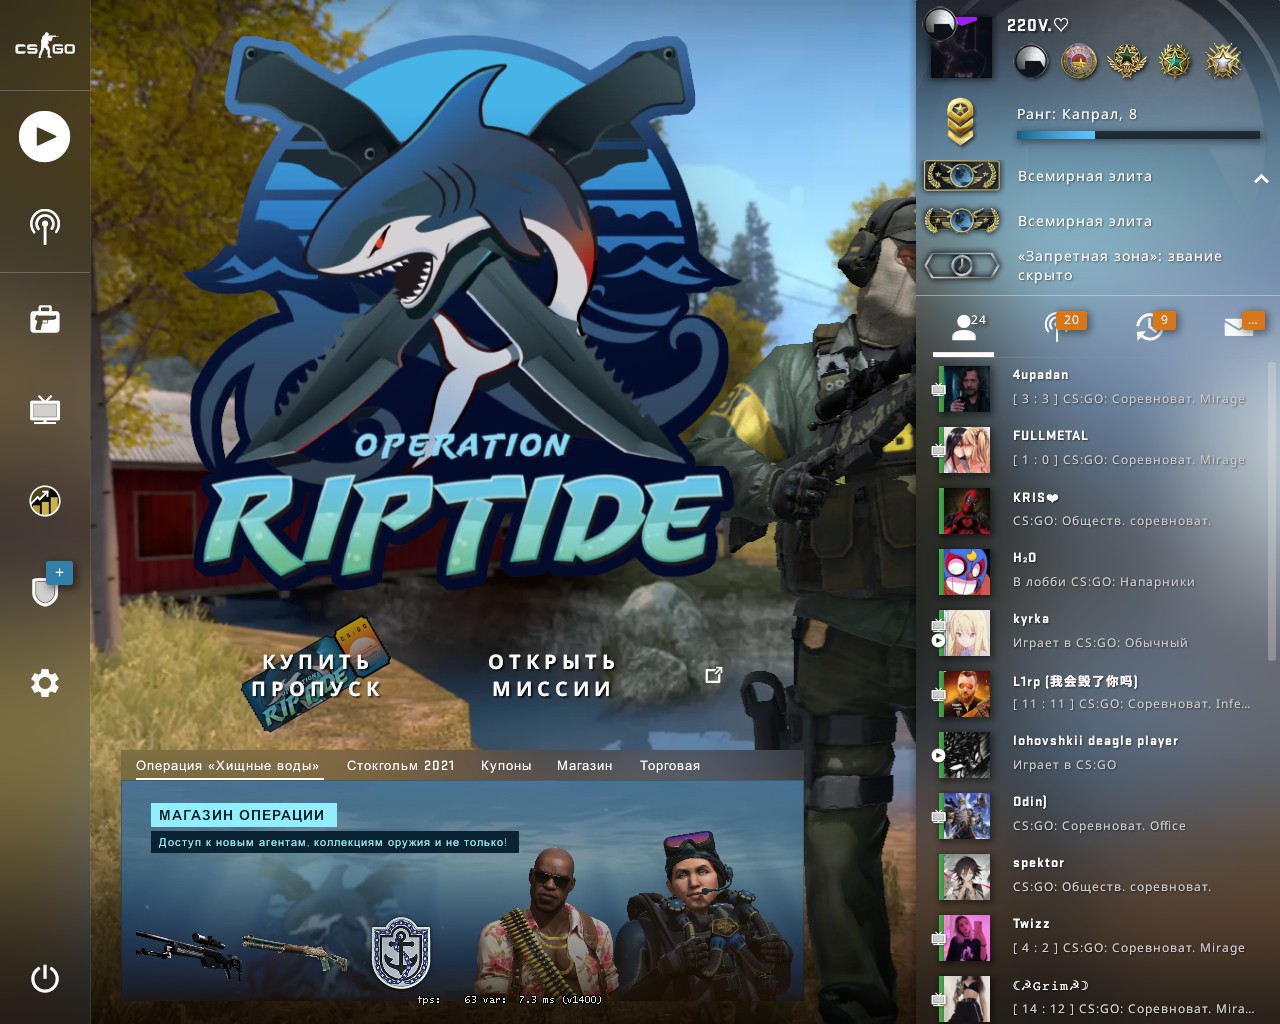The width and height of the screenshot is (1280, 1024).
Task: Select the Odin) friend name
Action: pyautogui.click(x=1030, y=802)
